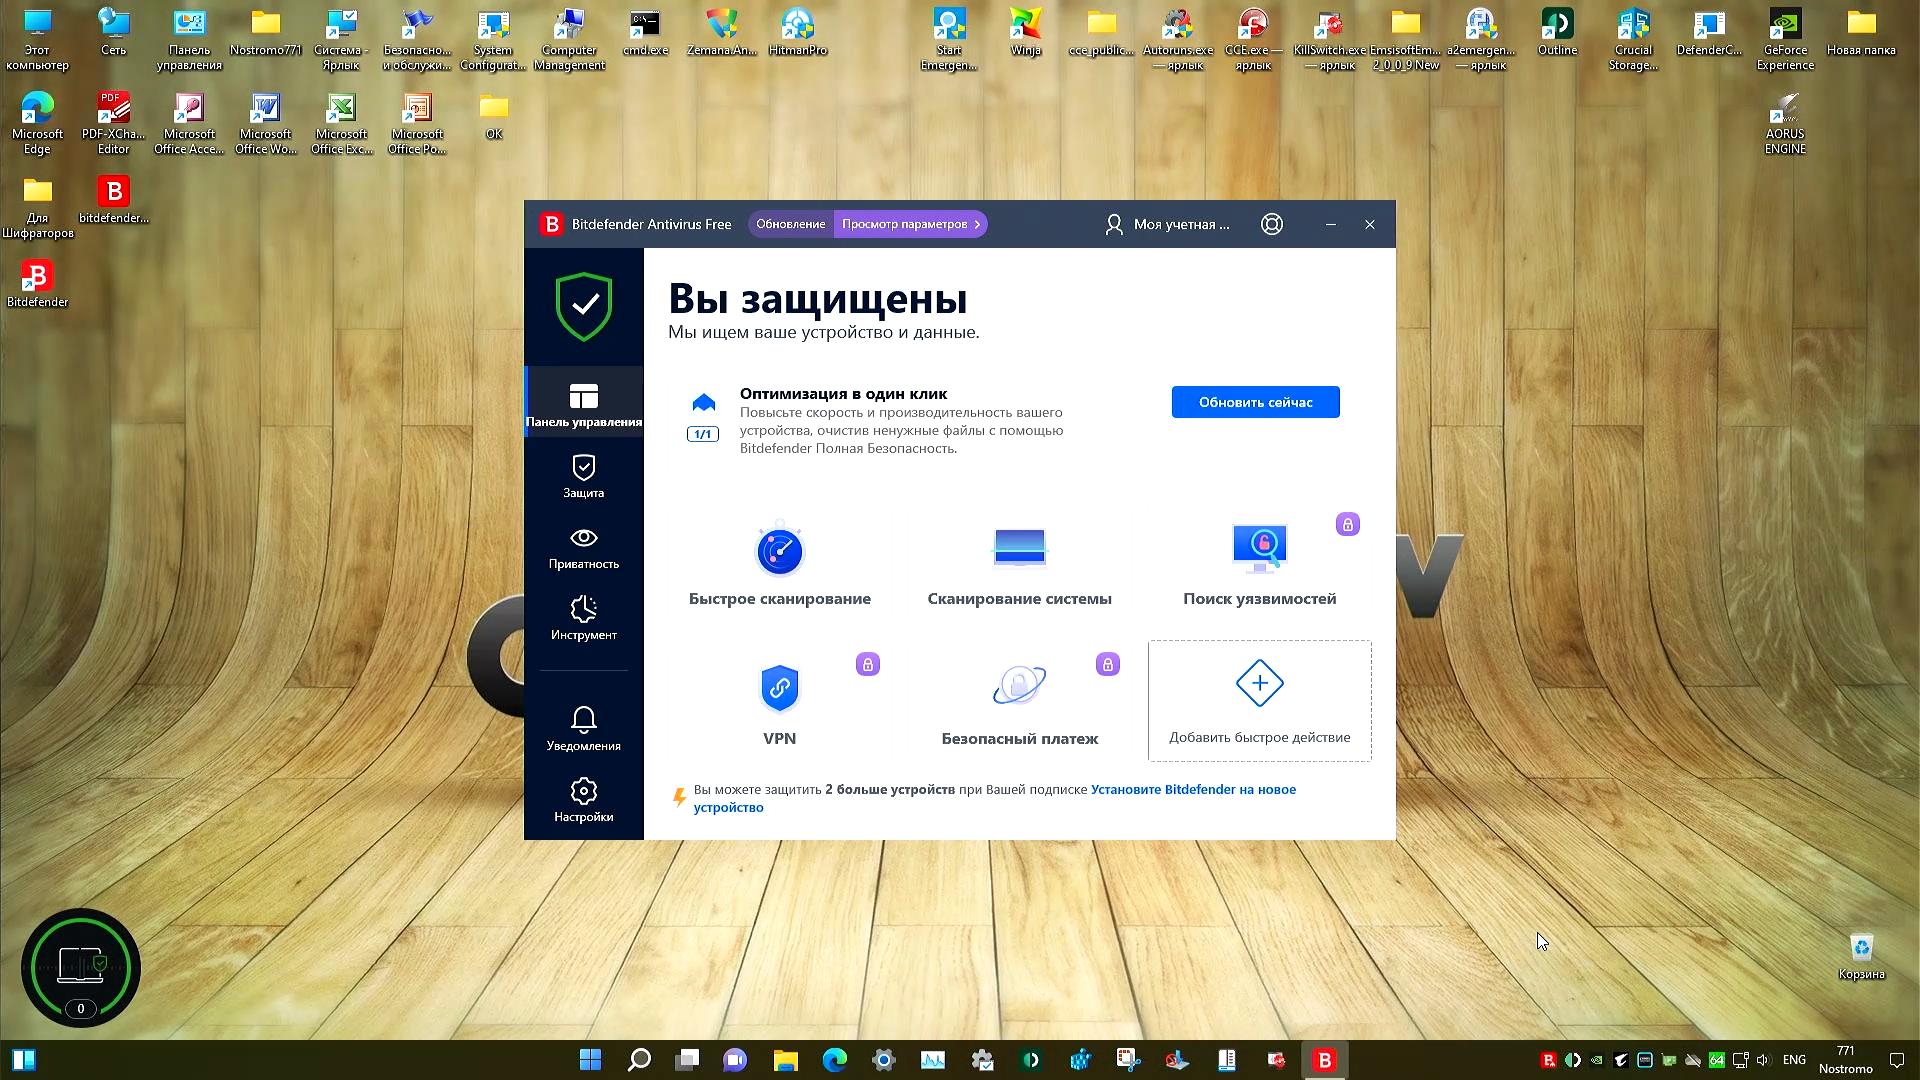Open the Bitdefender tray icon
The image size is (1920, 1080).
1548,1059
